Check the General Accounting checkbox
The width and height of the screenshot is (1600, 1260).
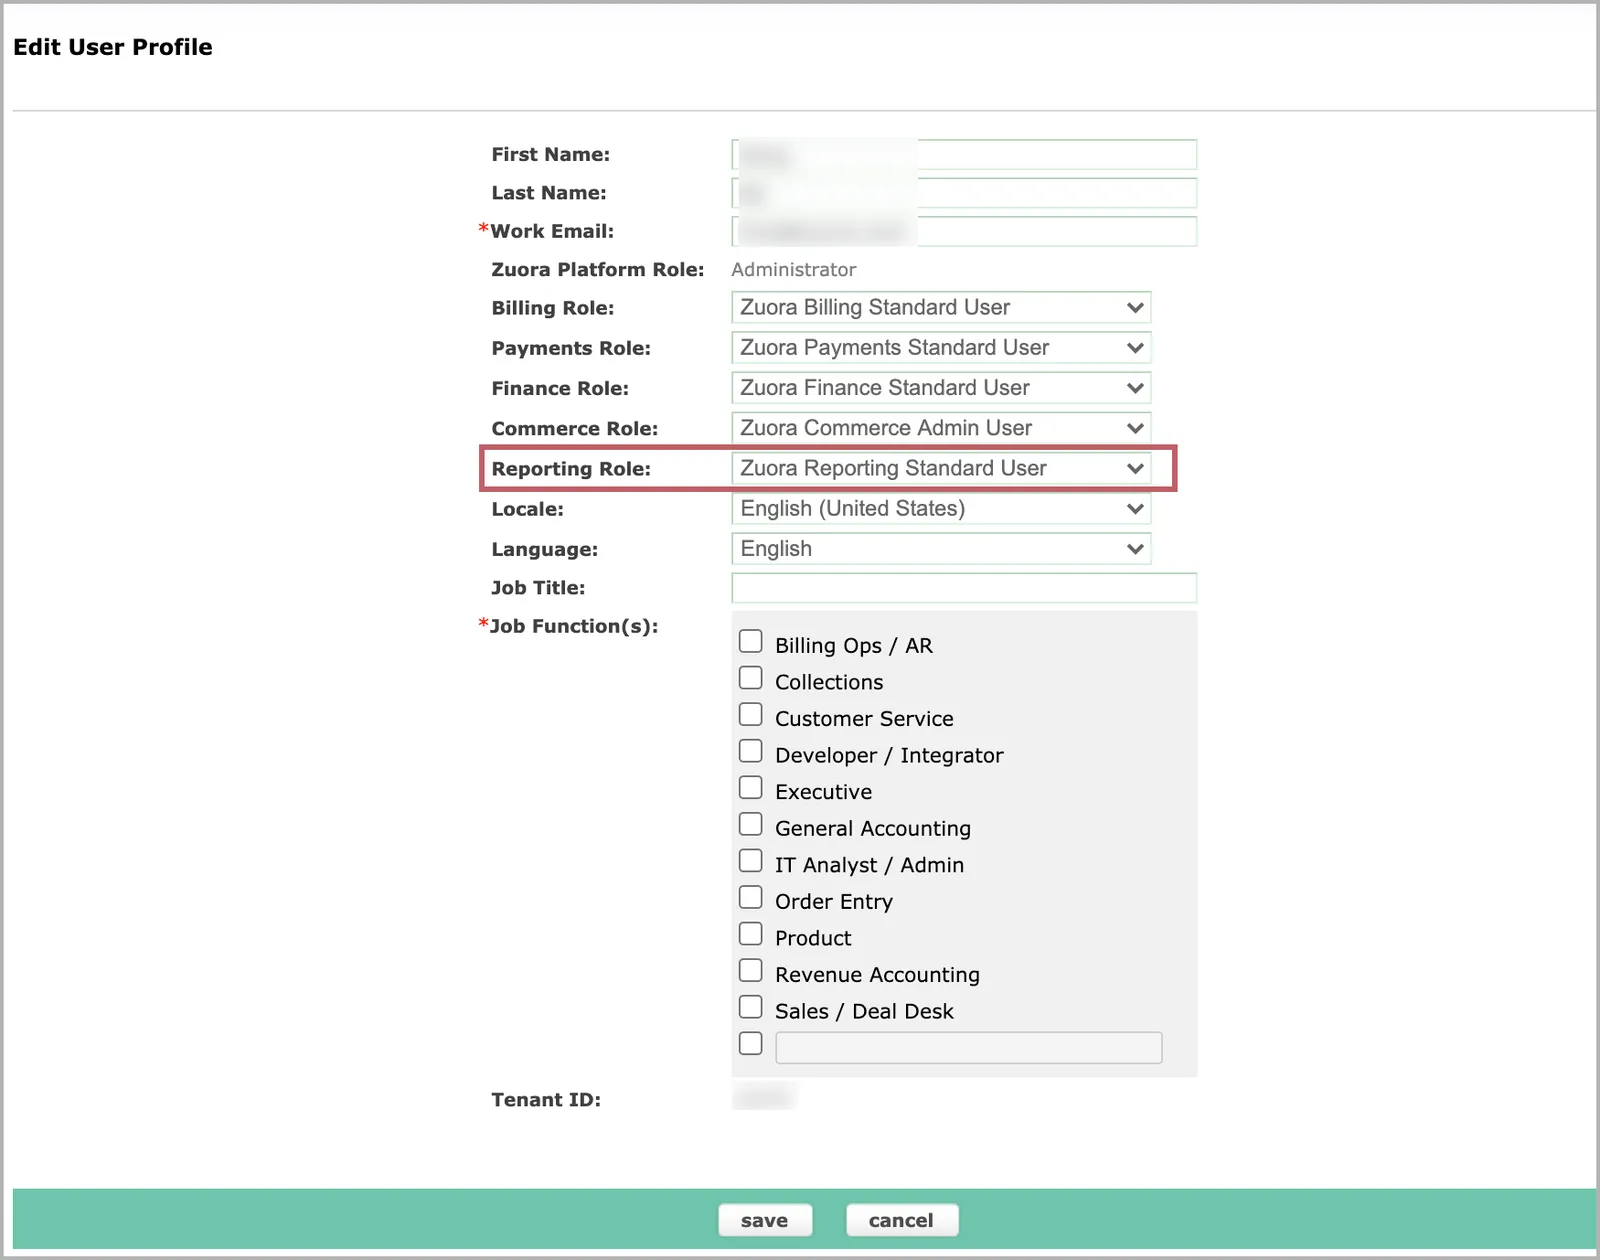tap(751, 824)
